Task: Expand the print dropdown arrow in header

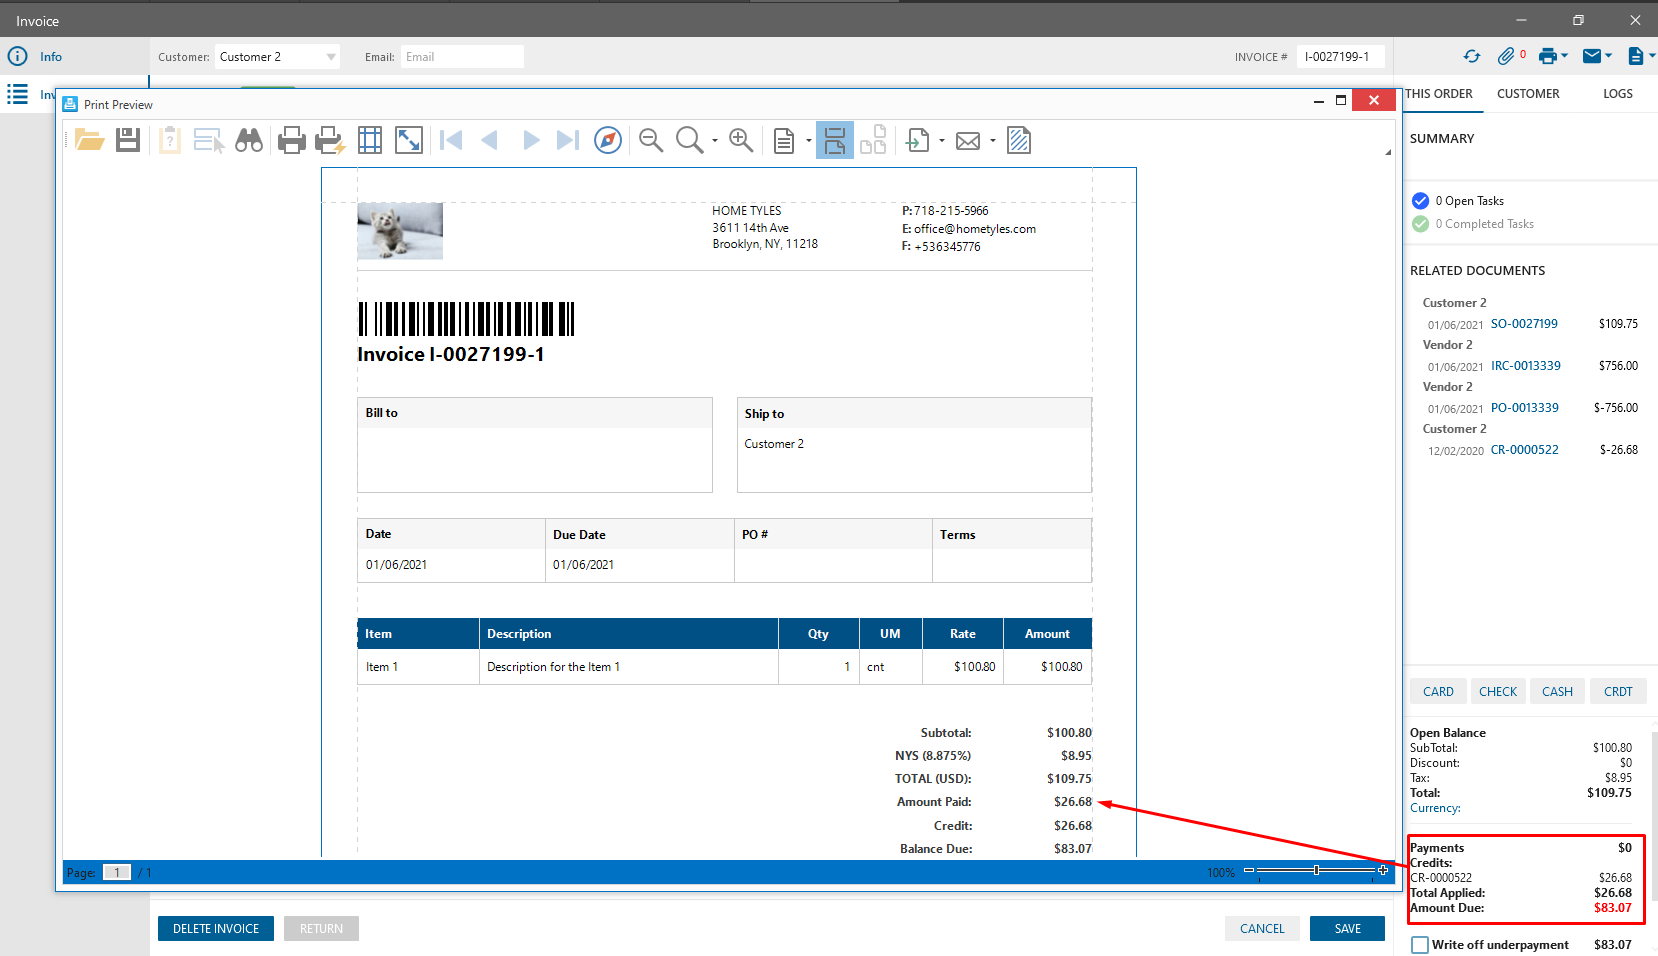Action: 1565,57
